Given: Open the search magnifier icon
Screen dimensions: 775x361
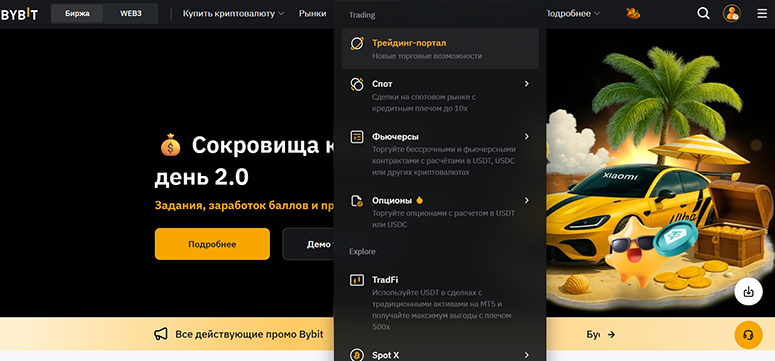Looking at the screenshot, I should [x=703, y=13].
